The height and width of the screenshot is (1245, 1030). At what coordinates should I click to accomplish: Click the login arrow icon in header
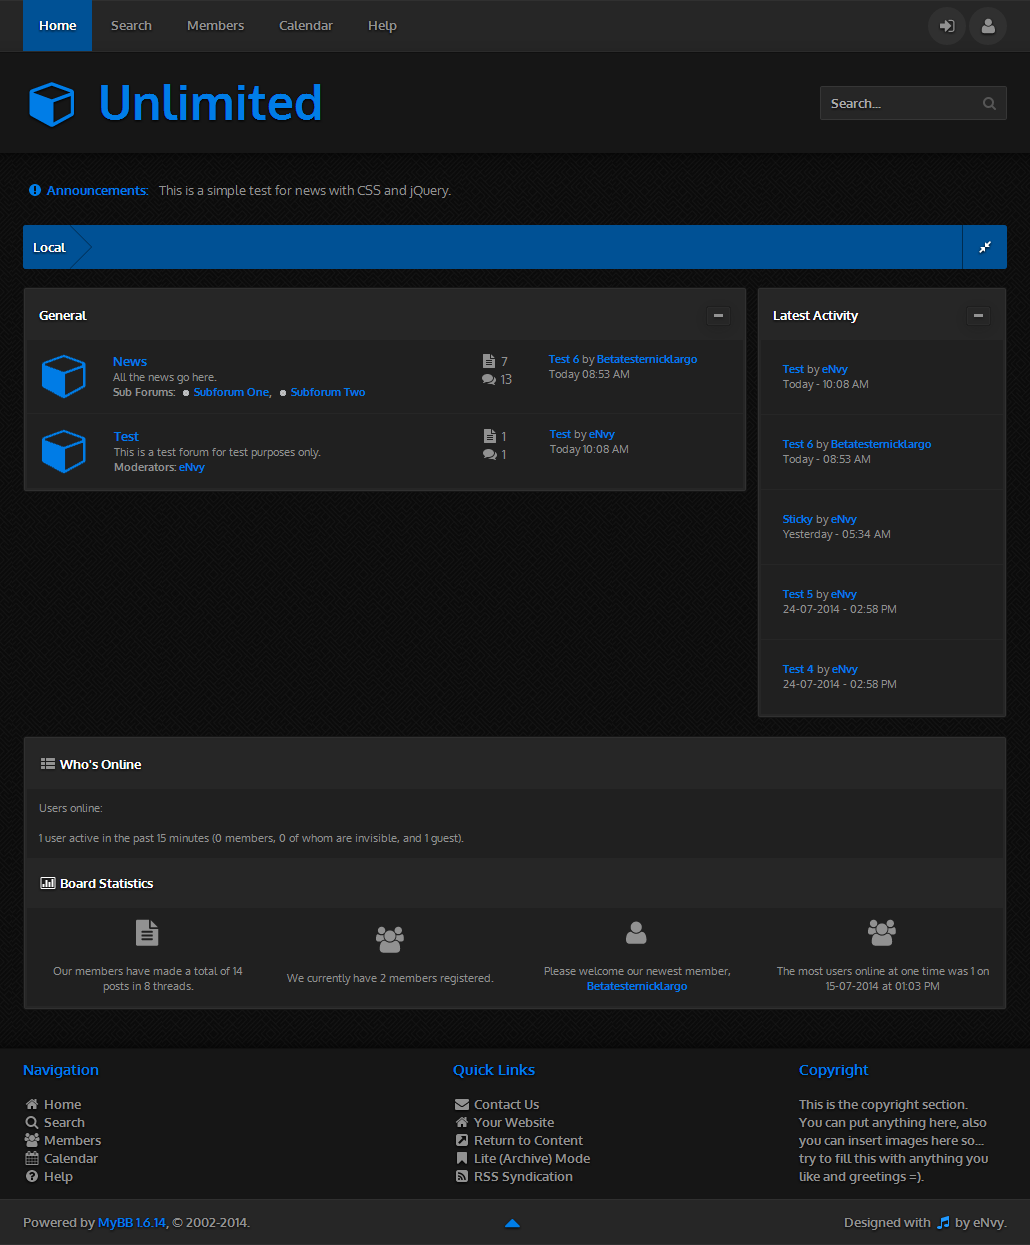(946, 26)
